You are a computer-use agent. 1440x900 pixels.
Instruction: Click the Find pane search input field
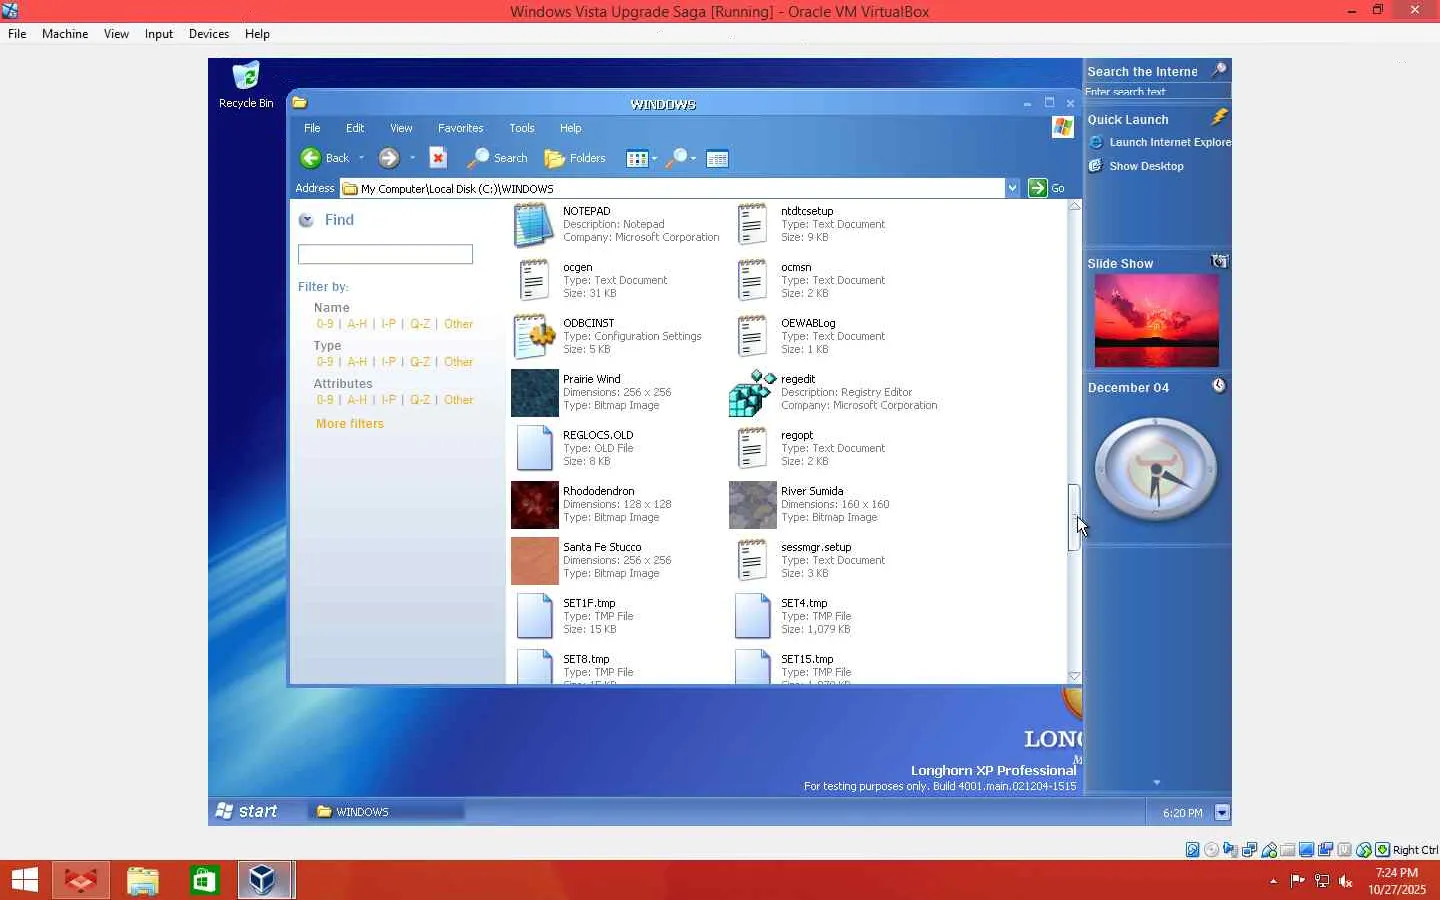pyautogui.click(x=385, y=255)
